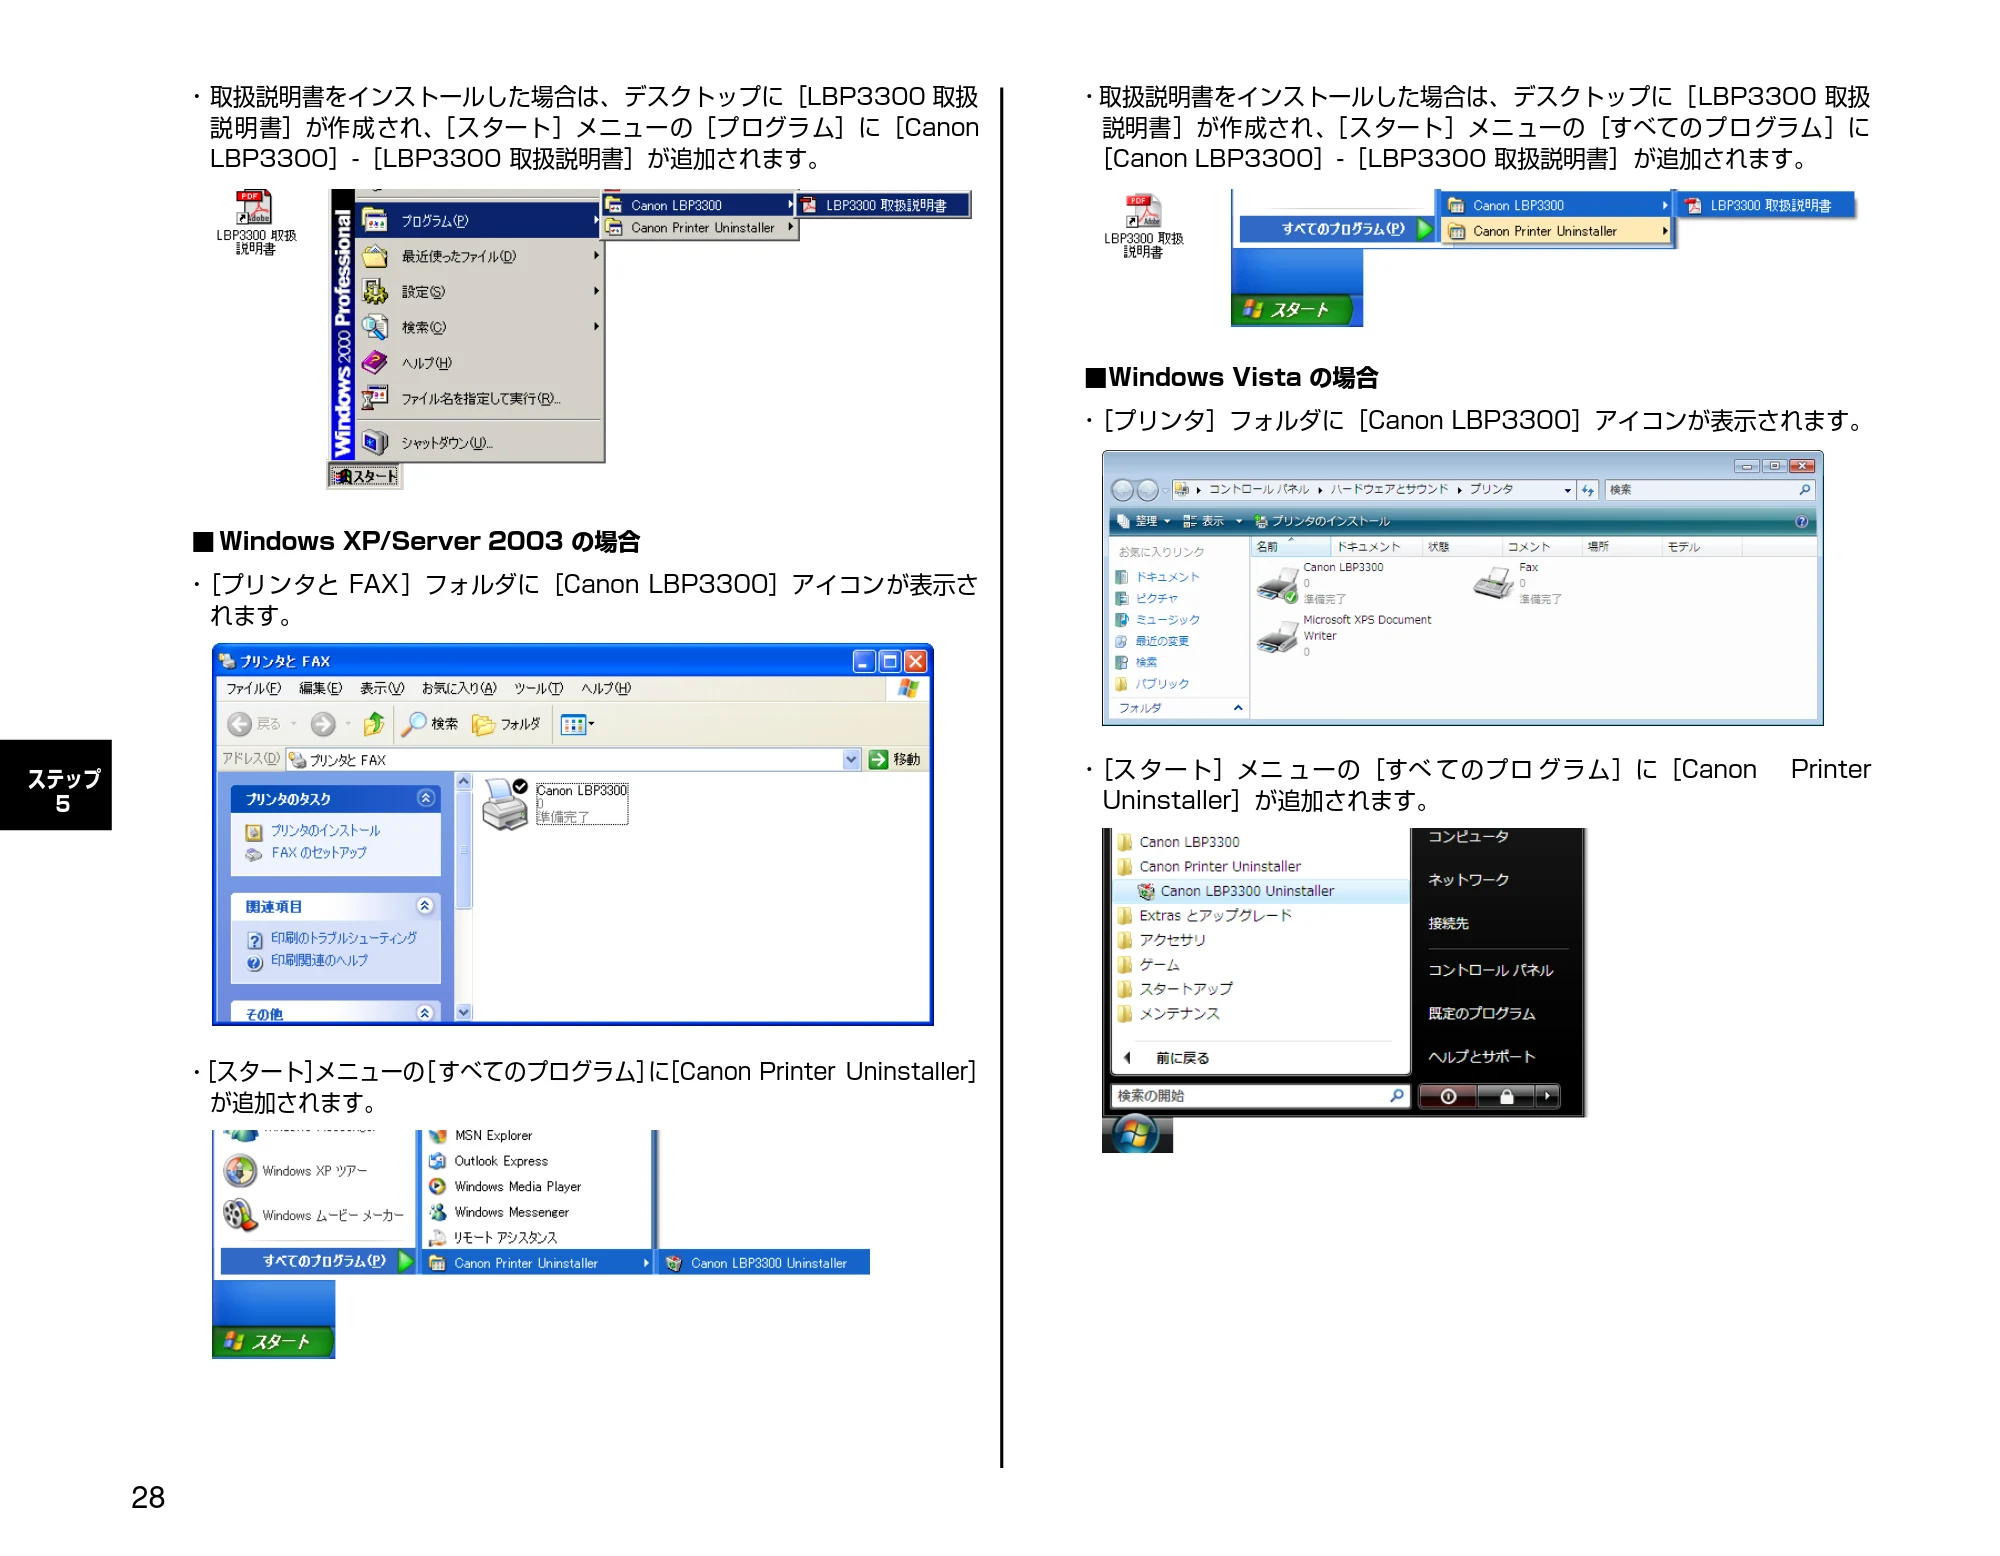This screenshot has width=2000, height=1556.
Task: Open the printing related help link
Action: [319, 960]
